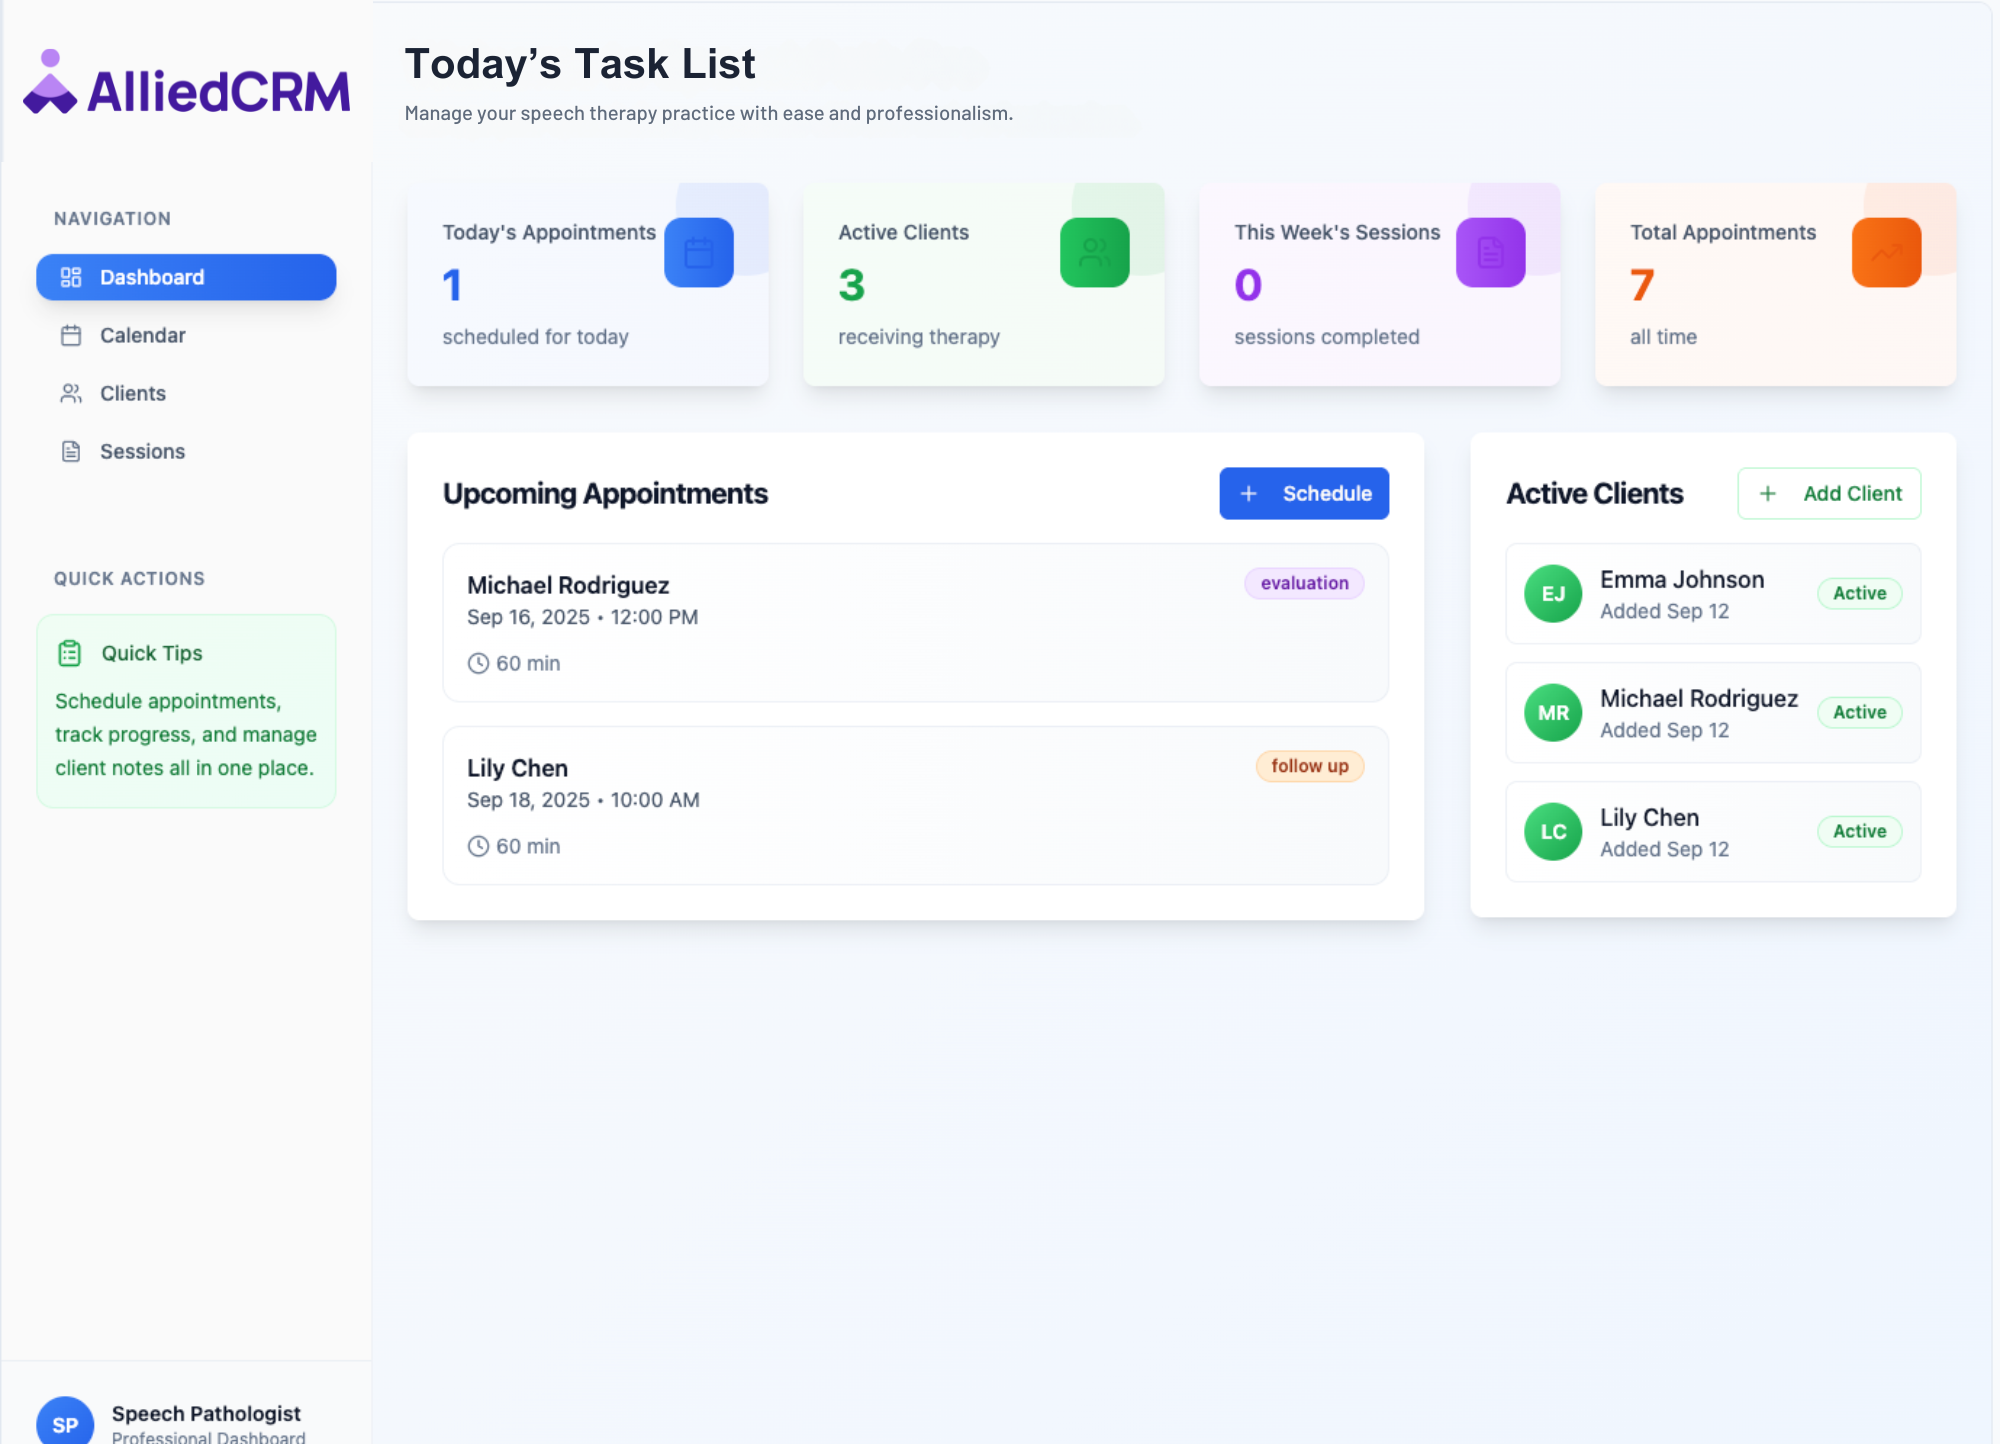Open the Dashboard navigation item
The height and width of the screenshot is (1444, 2000).
tap(186, 277)
